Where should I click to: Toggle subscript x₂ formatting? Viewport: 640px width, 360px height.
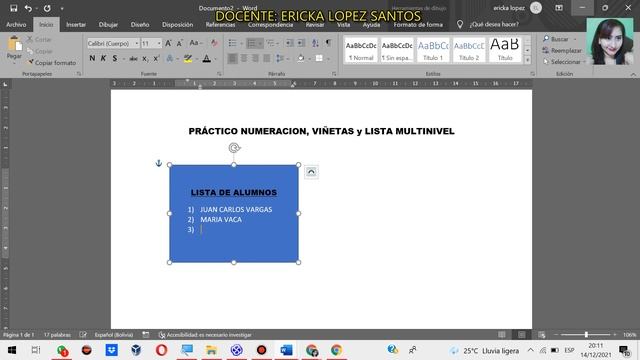click(145, 59)
